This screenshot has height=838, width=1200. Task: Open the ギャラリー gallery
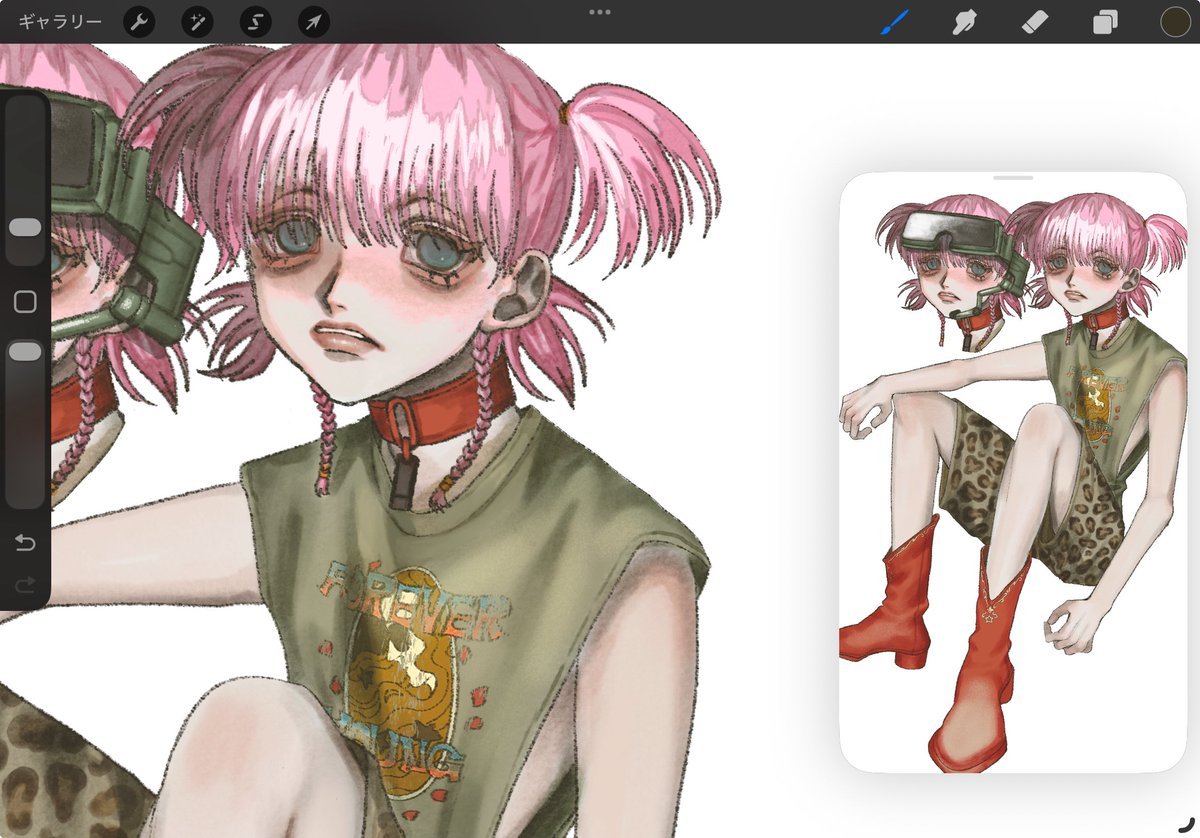(60, 21)
